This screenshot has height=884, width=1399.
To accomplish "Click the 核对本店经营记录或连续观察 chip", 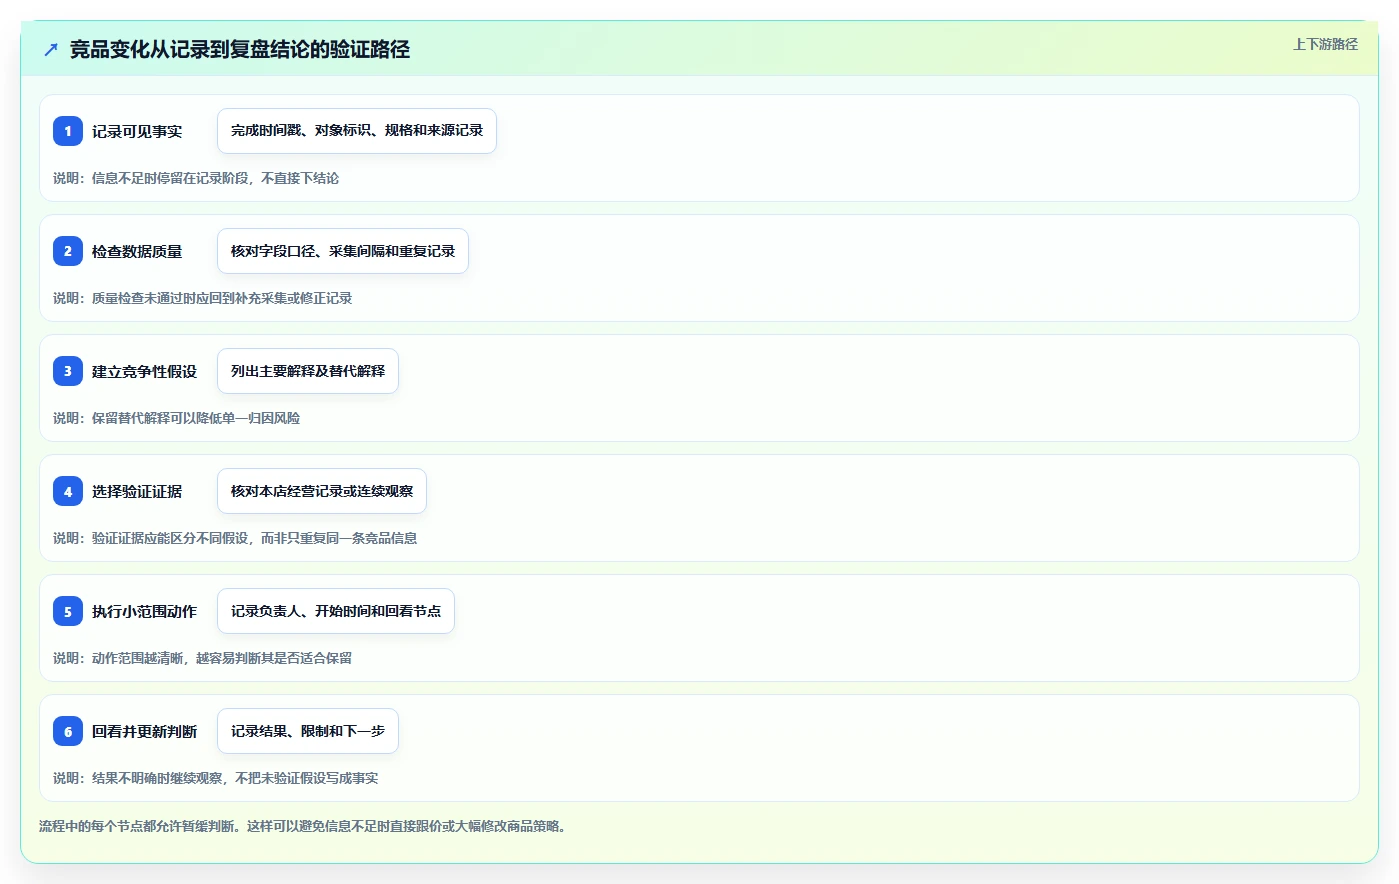I will [322, 491].
